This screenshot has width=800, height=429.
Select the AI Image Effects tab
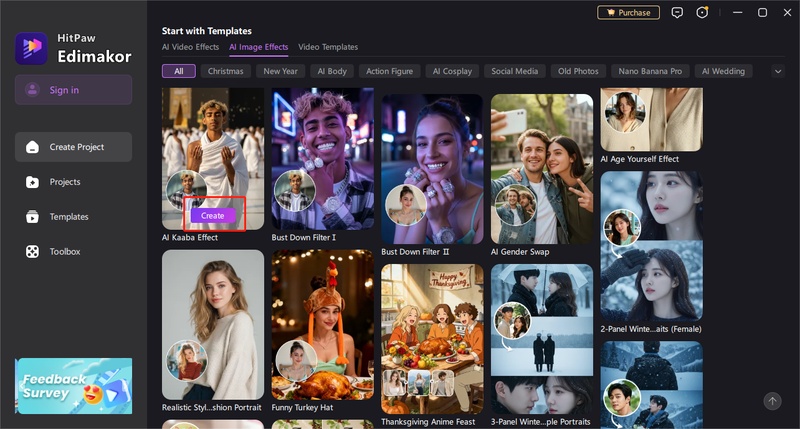click(259, 47)
